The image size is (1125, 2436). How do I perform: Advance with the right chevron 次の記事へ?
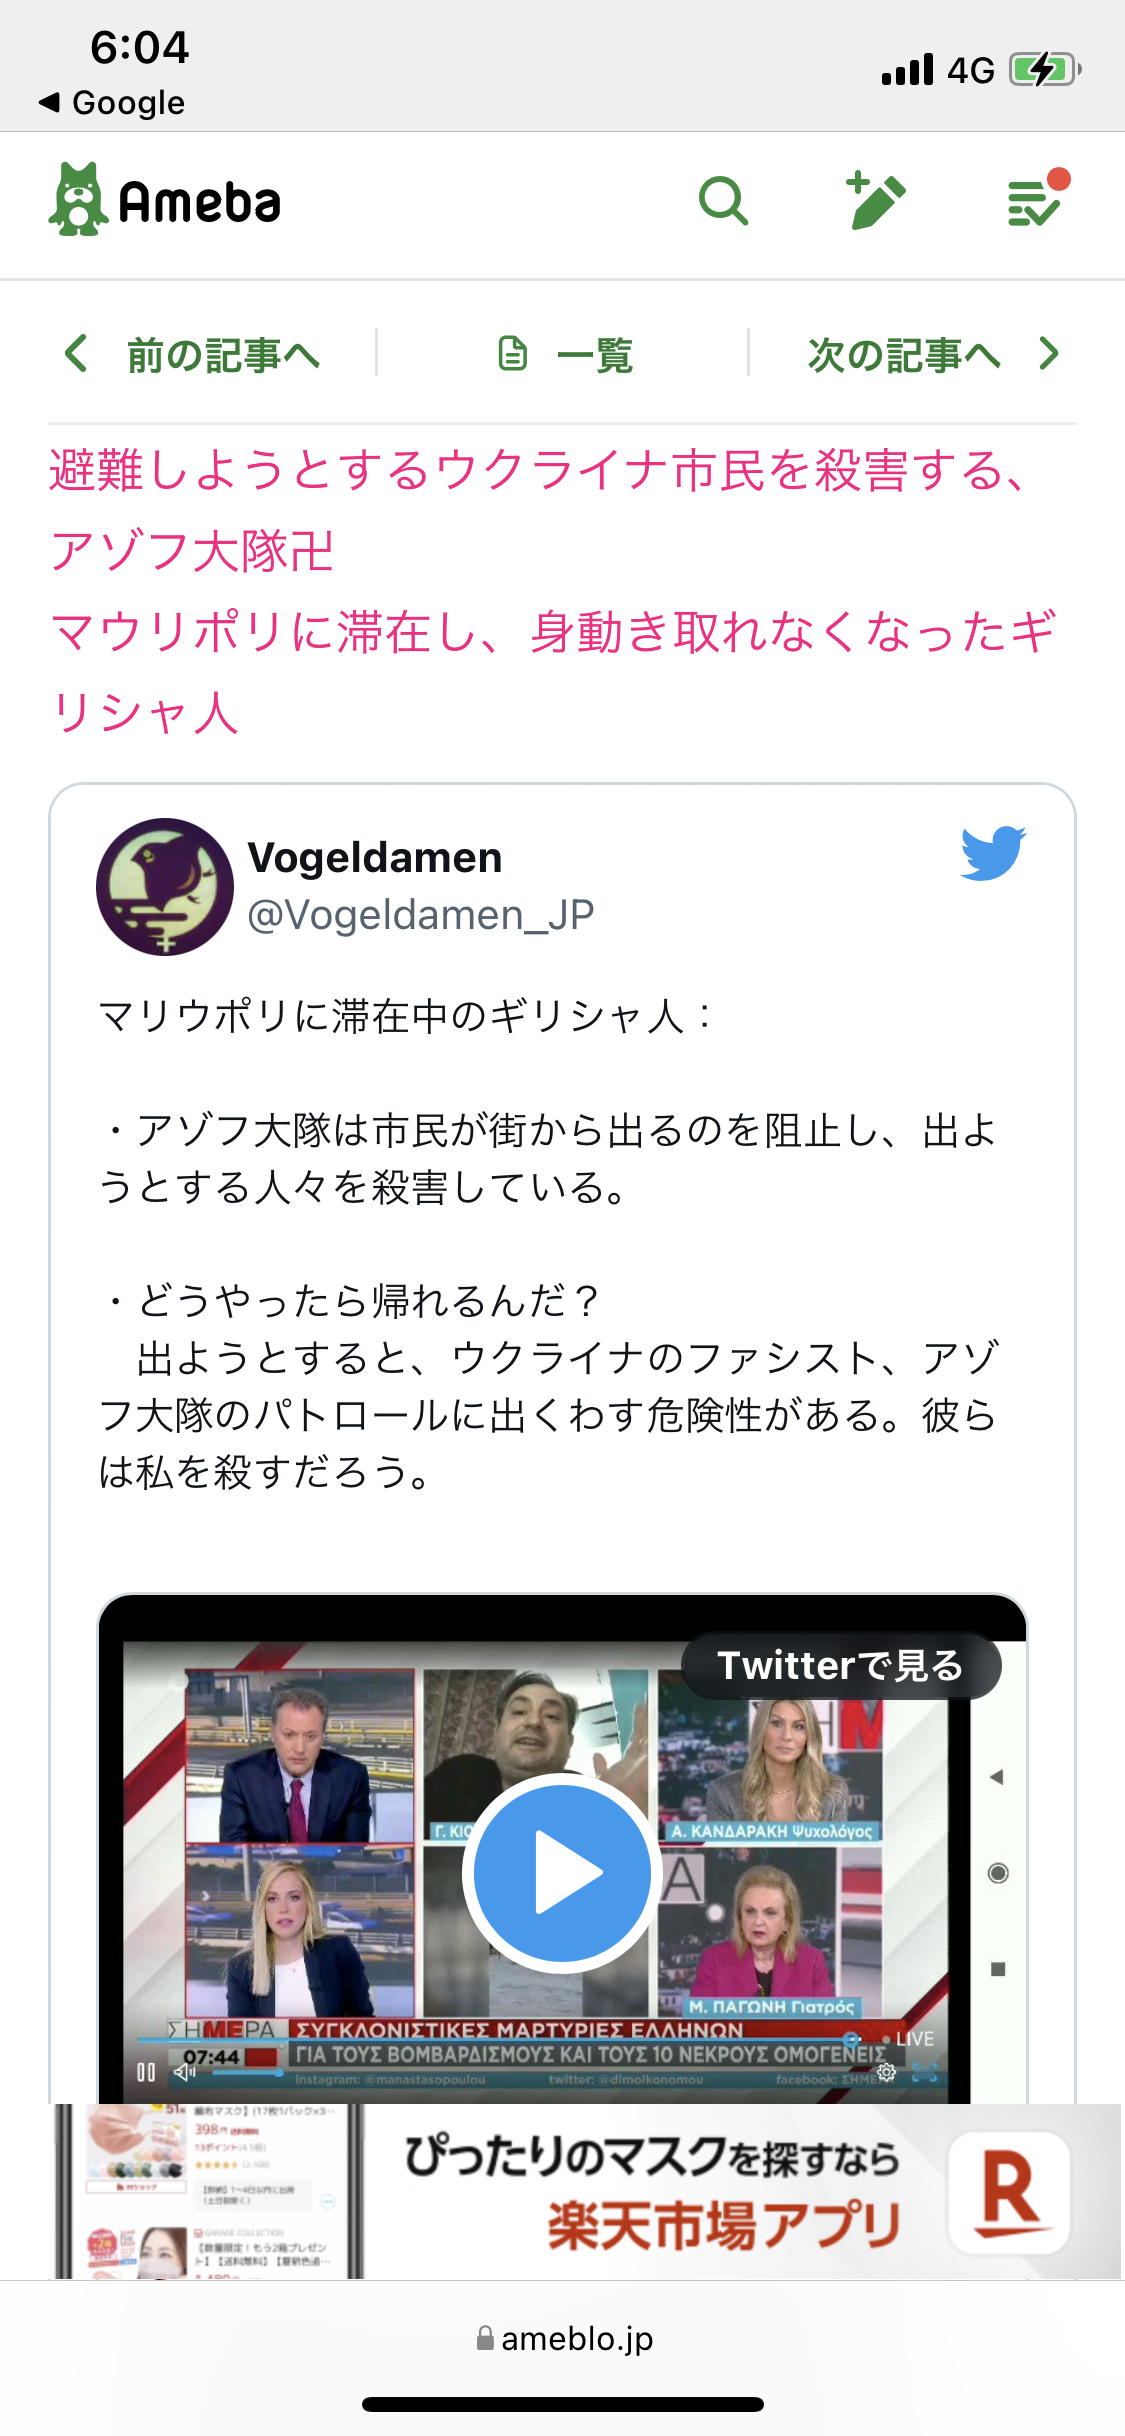click(x=1049, y=353)
